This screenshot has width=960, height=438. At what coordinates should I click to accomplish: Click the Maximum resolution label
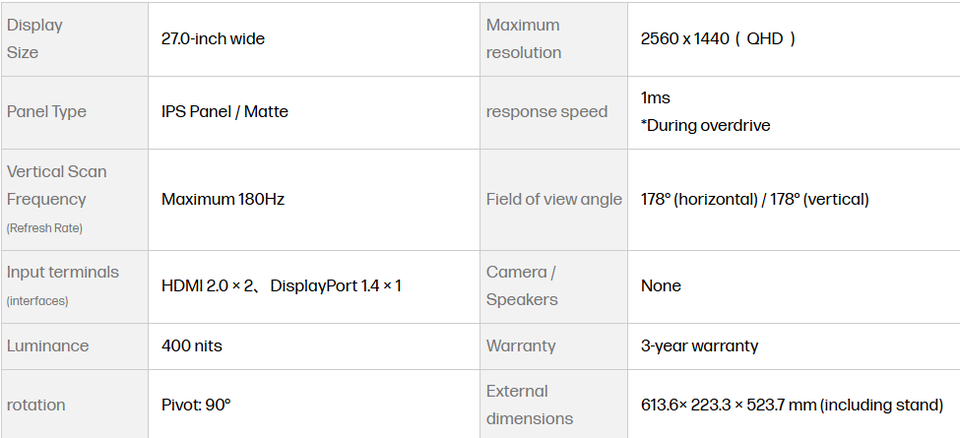pos(523,39)
